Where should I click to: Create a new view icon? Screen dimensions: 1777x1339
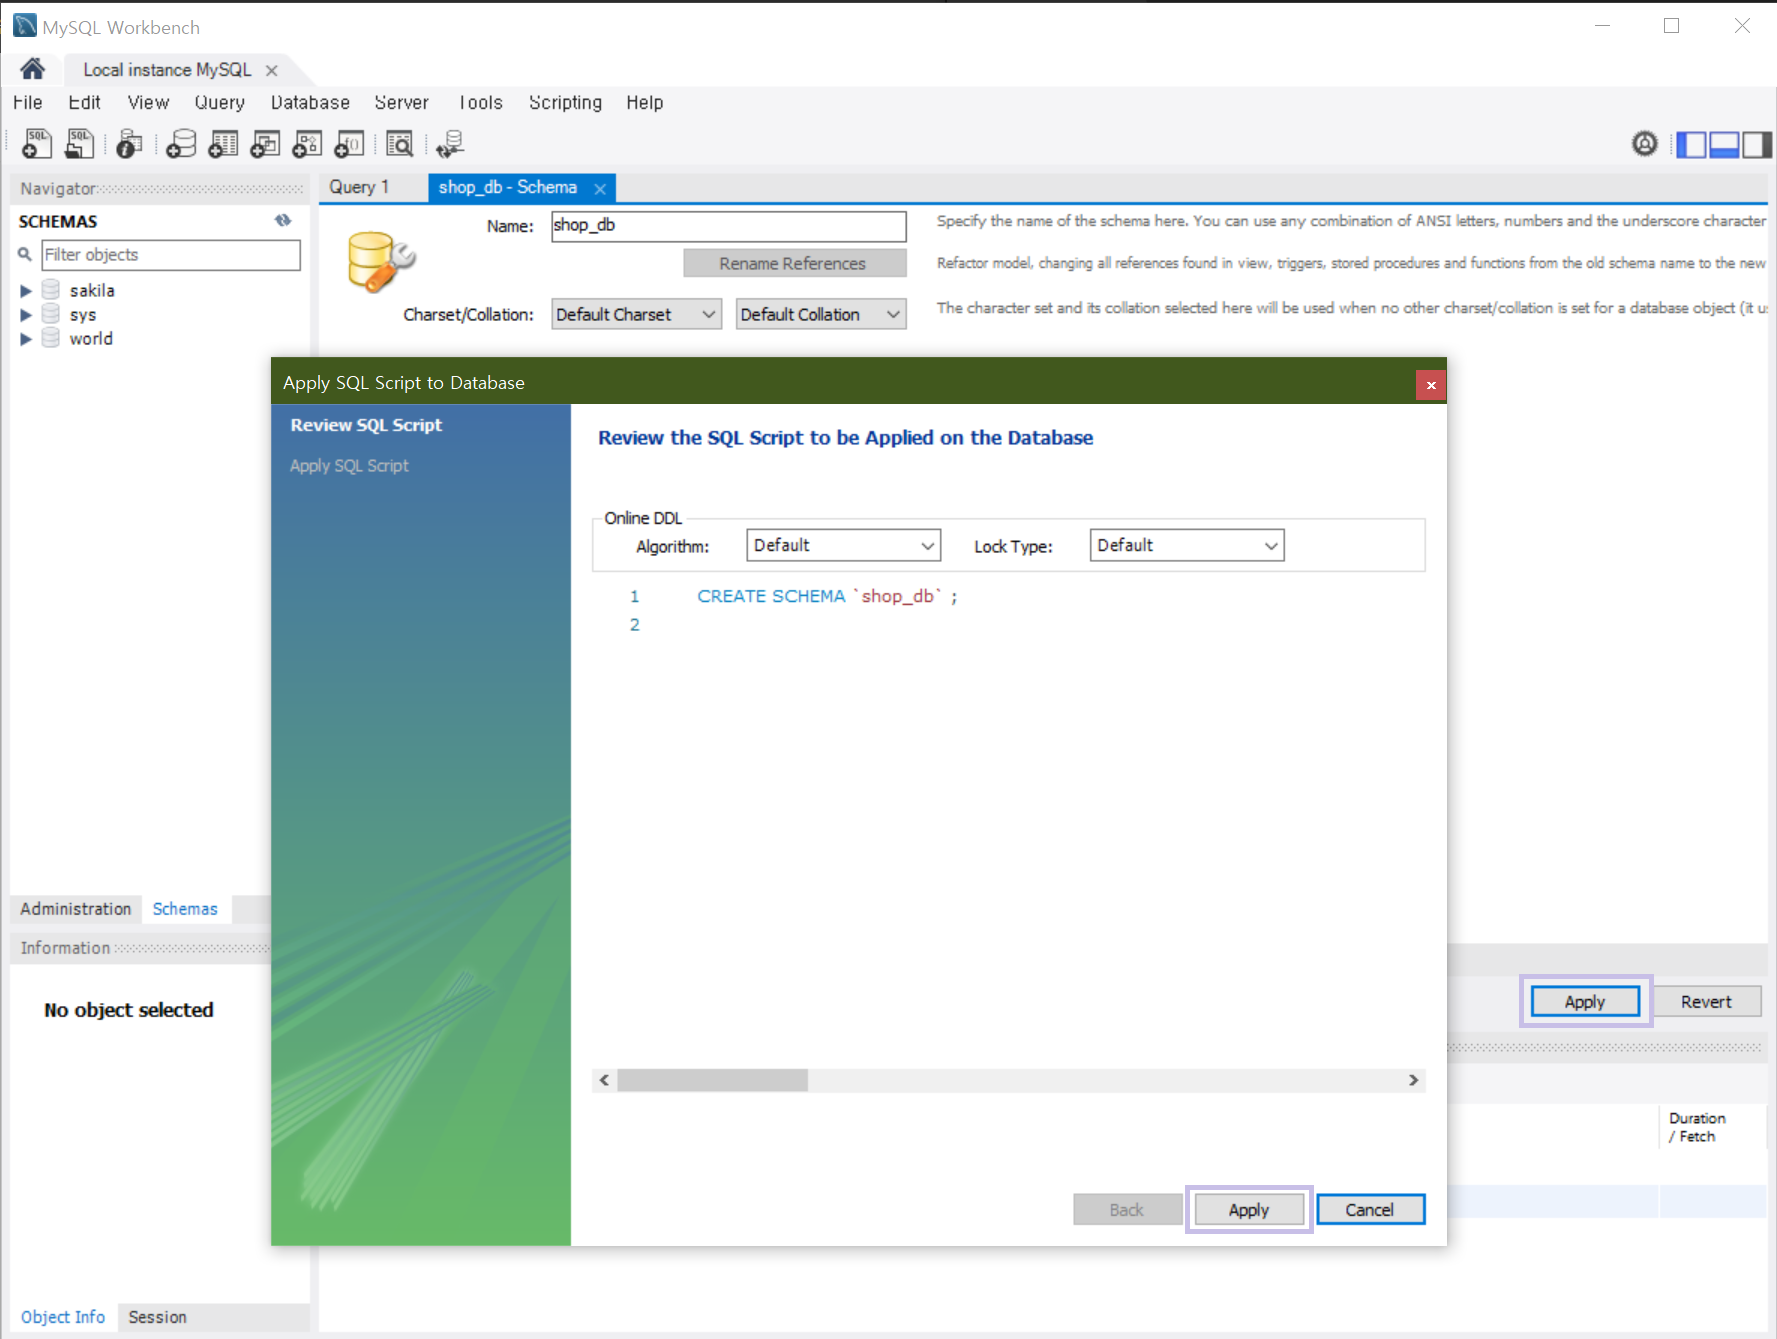[x=265, y=144]
